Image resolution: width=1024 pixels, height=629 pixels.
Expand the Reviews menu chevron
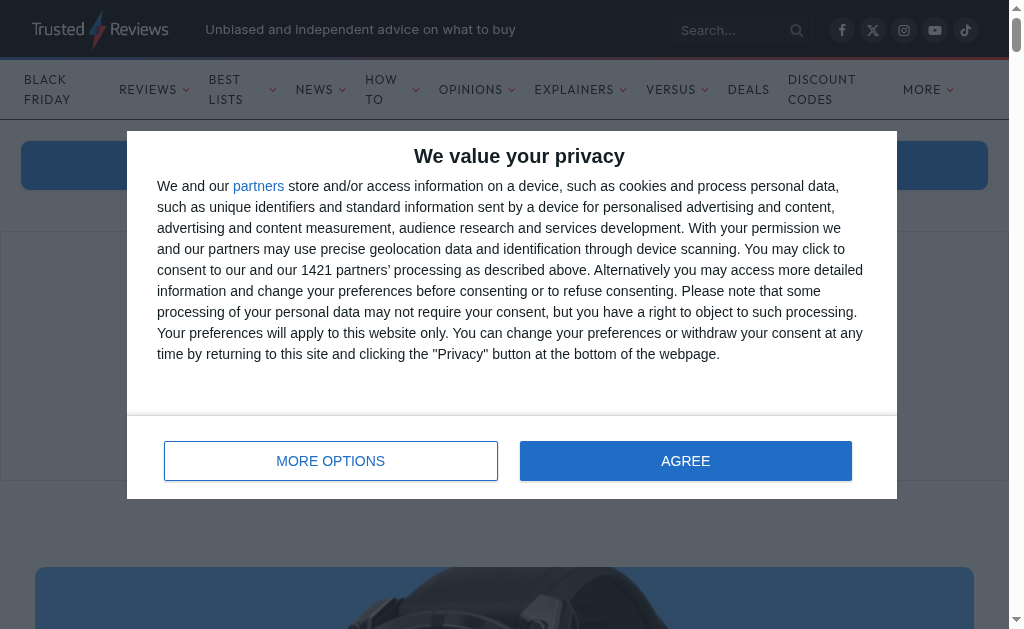pos(186,90)
